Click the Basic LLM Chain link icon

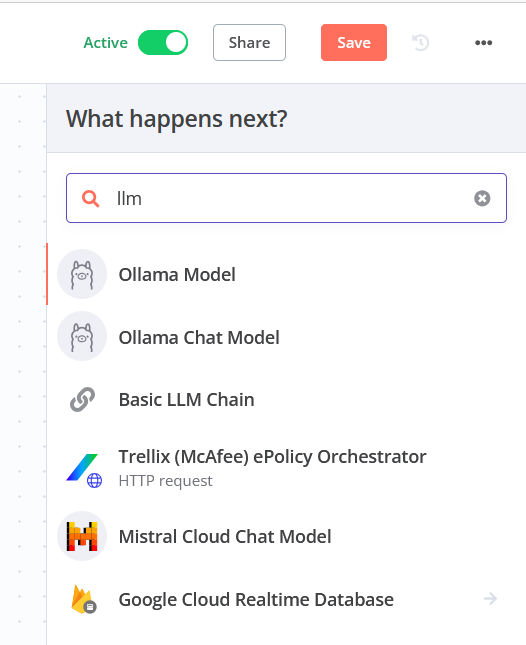(x=82, y=399)
